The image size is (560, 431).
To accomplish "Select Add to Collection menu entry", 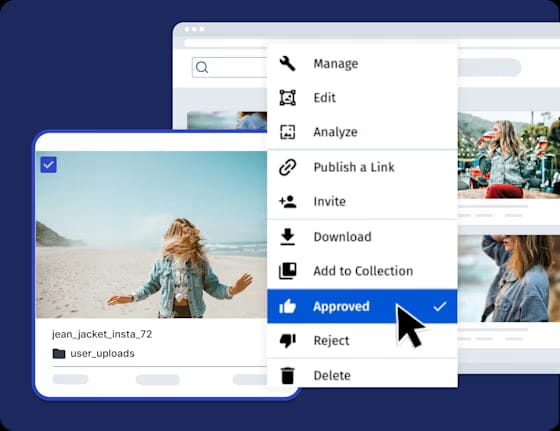I will coord(362,271).
